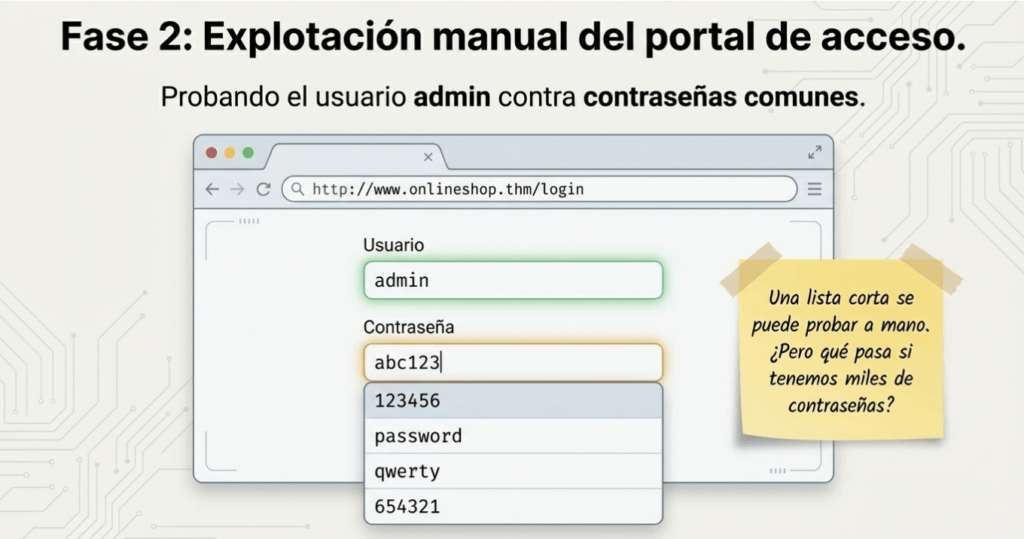
Task: Click the magnifier icon in address bar
Action: (x=298, y=189)
